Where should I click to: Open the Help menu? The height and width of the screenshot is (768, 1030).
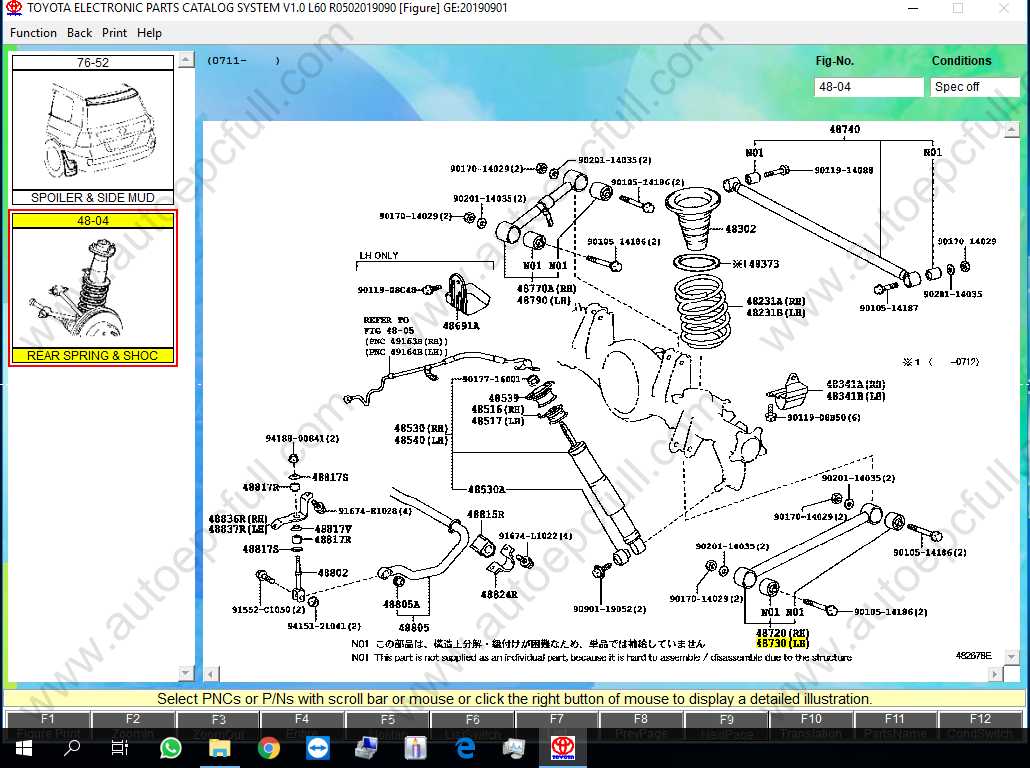(x=149, y=33)
